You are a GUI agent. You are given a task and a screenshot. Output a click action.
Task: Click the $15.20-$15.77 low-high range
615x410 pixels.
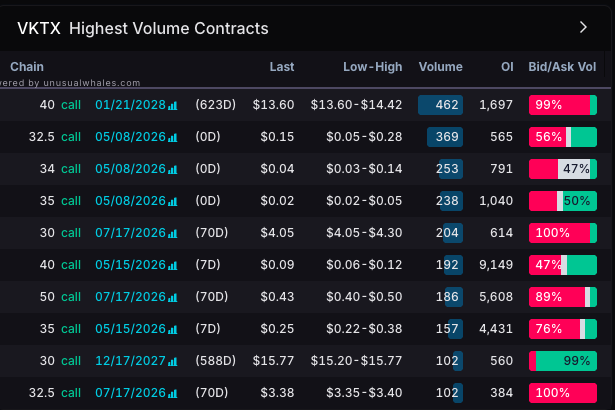coord(357,361)
